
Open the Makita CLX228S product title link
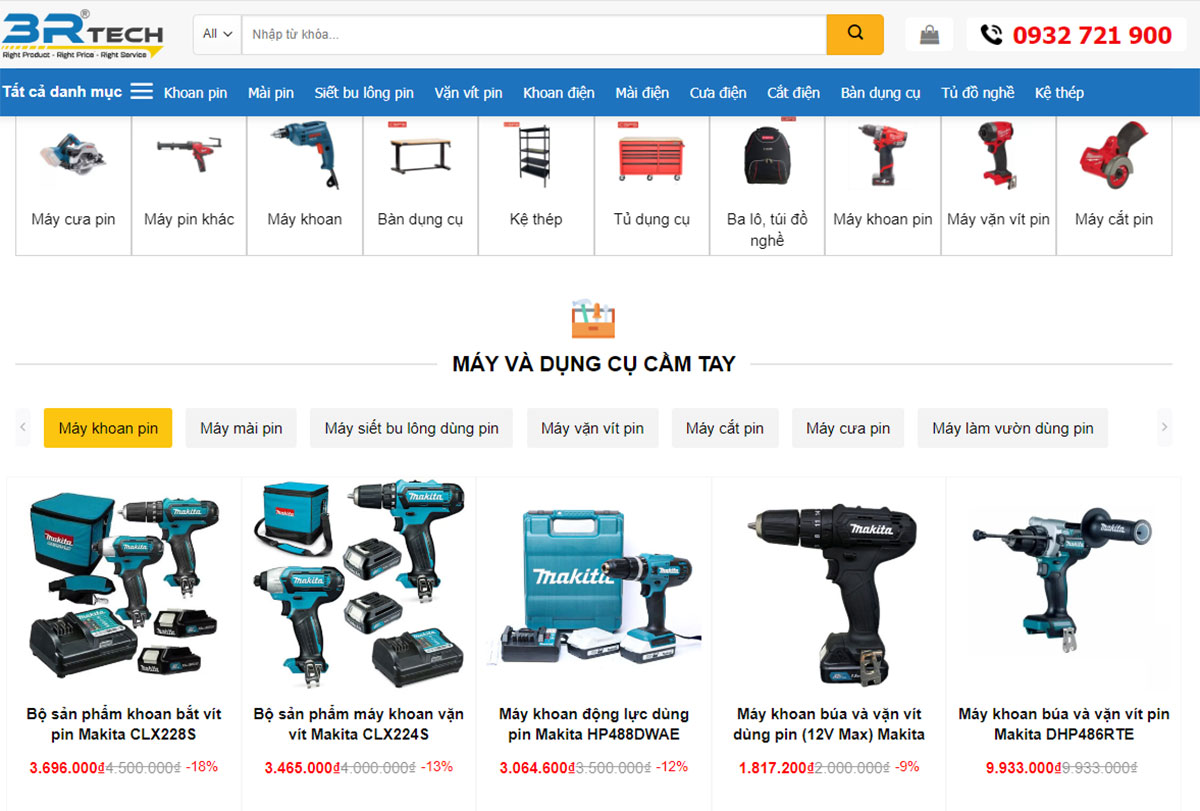(124, 724)
